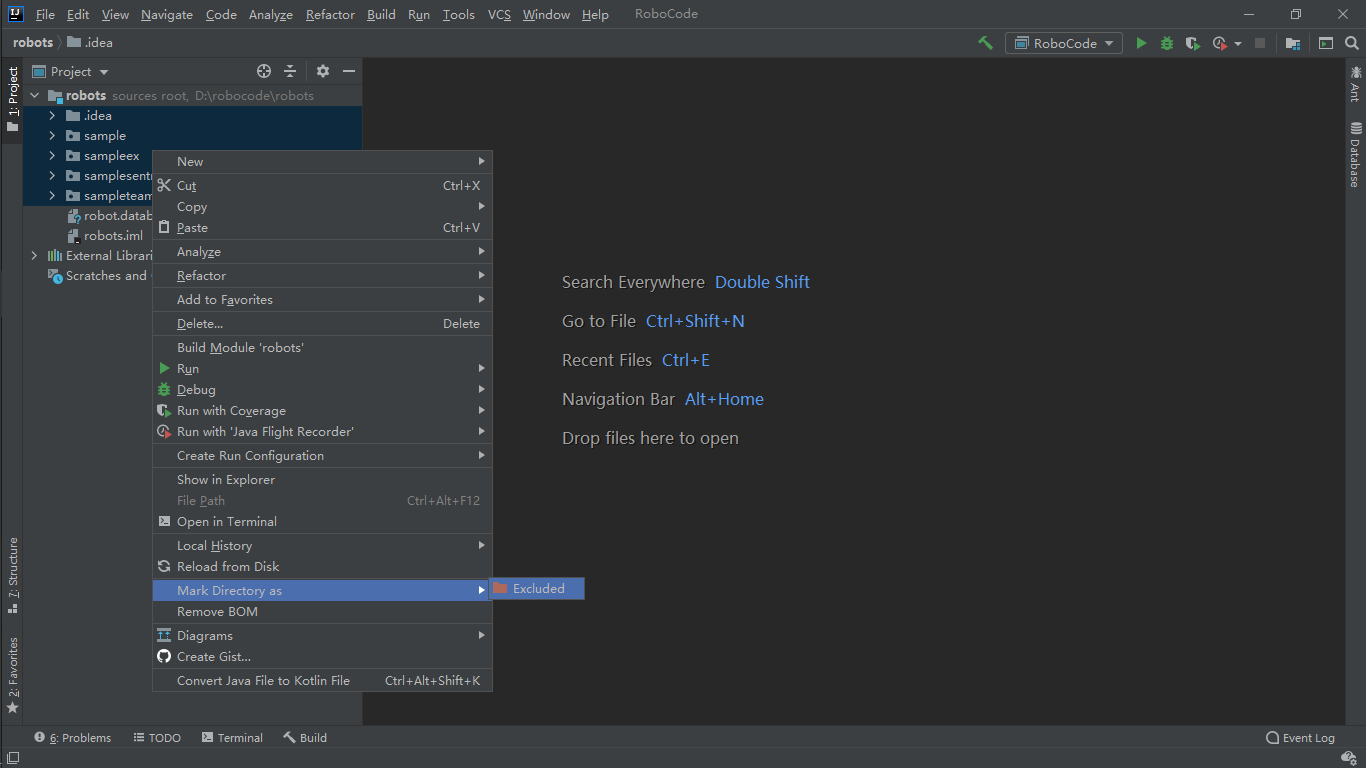Choose Remove BOM entry
This screenshot has width=1366, height=768.
[x=321, y=611]
